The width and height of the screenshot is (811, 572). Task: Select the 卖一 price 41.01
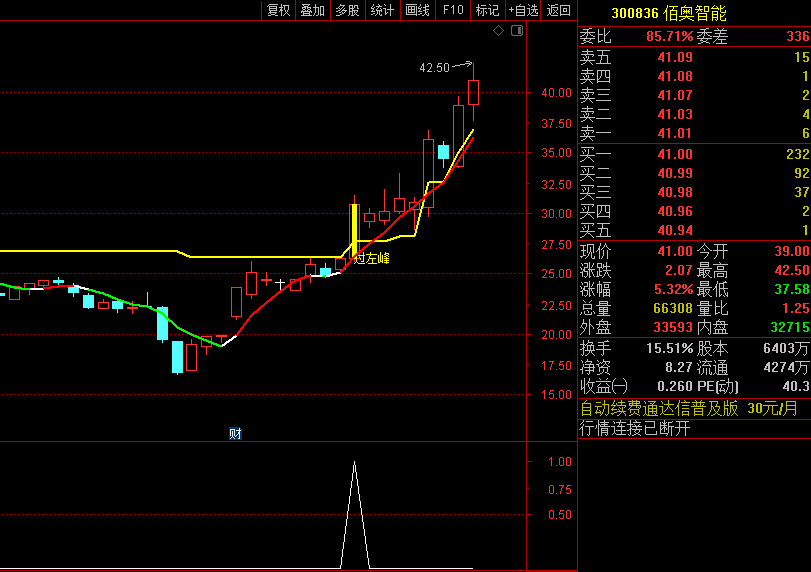pyautogui.click(x=675, y=133)
